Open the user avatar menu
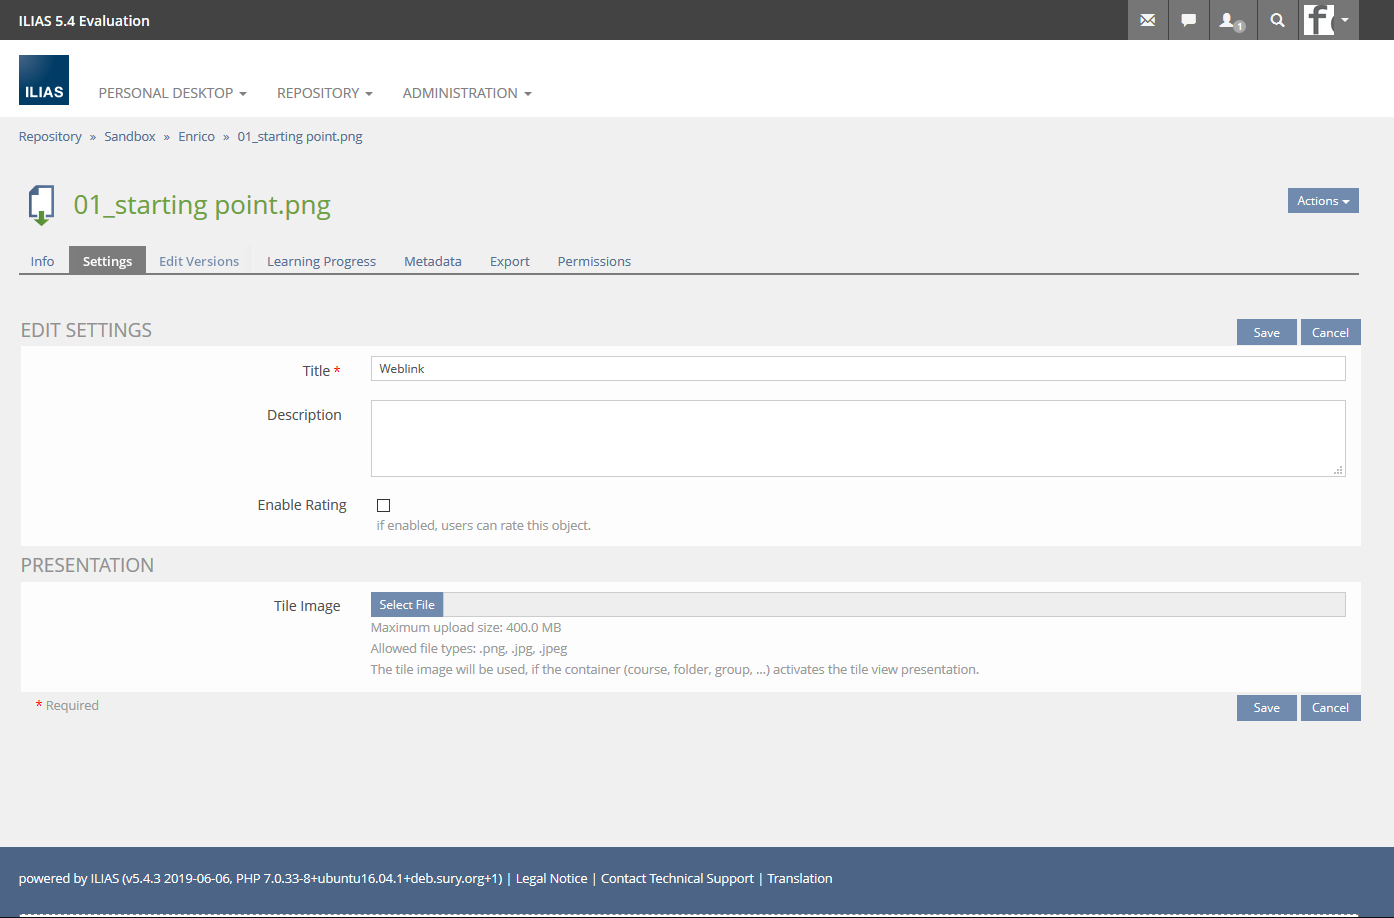 tap(1328, 20)
